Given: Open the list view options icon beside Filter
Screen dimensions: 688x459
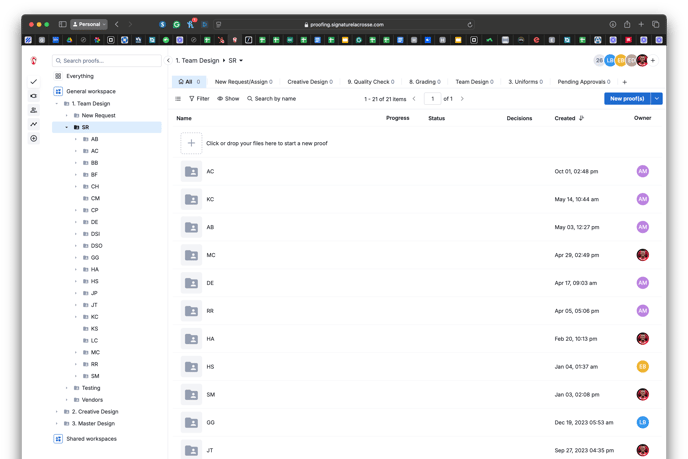Looking at the screenshot, I should point(178,99).
